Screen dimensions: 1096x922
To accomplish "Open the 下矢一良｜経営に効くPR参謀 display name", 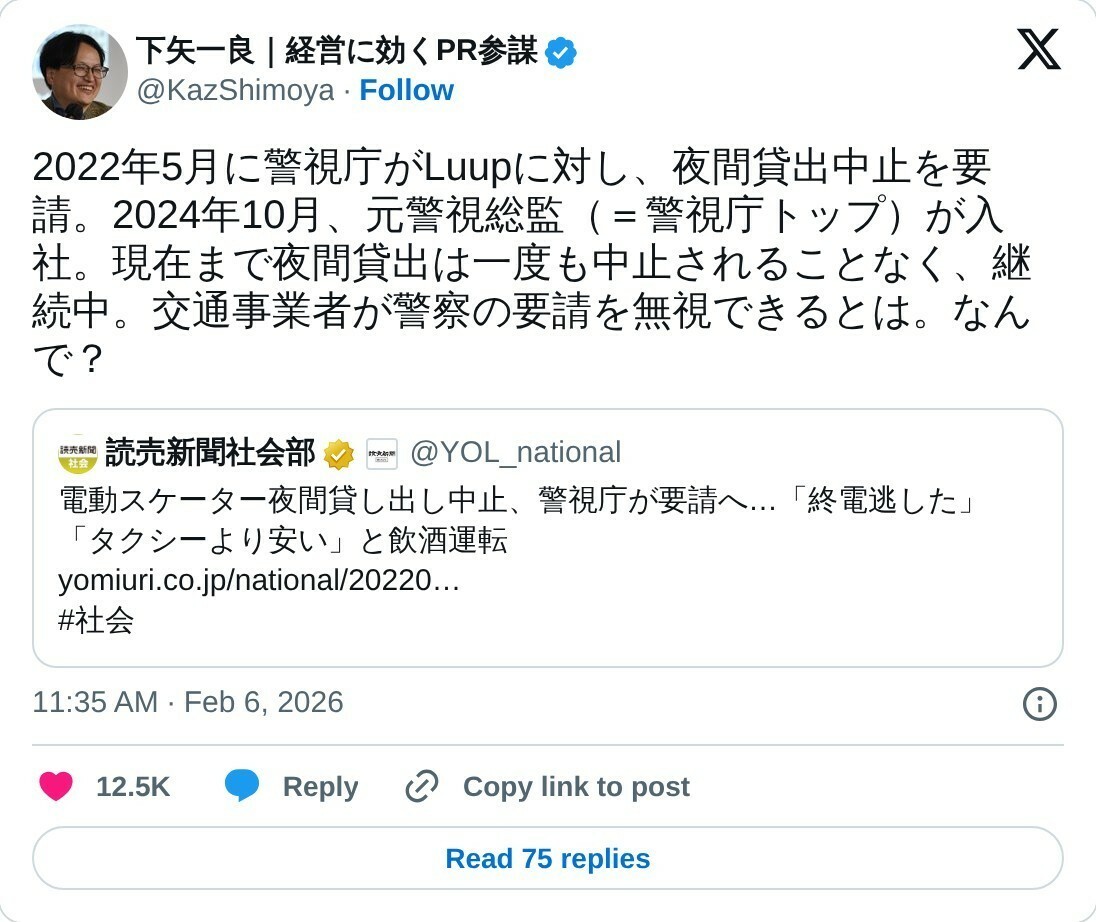I will [x=336, y=50].
